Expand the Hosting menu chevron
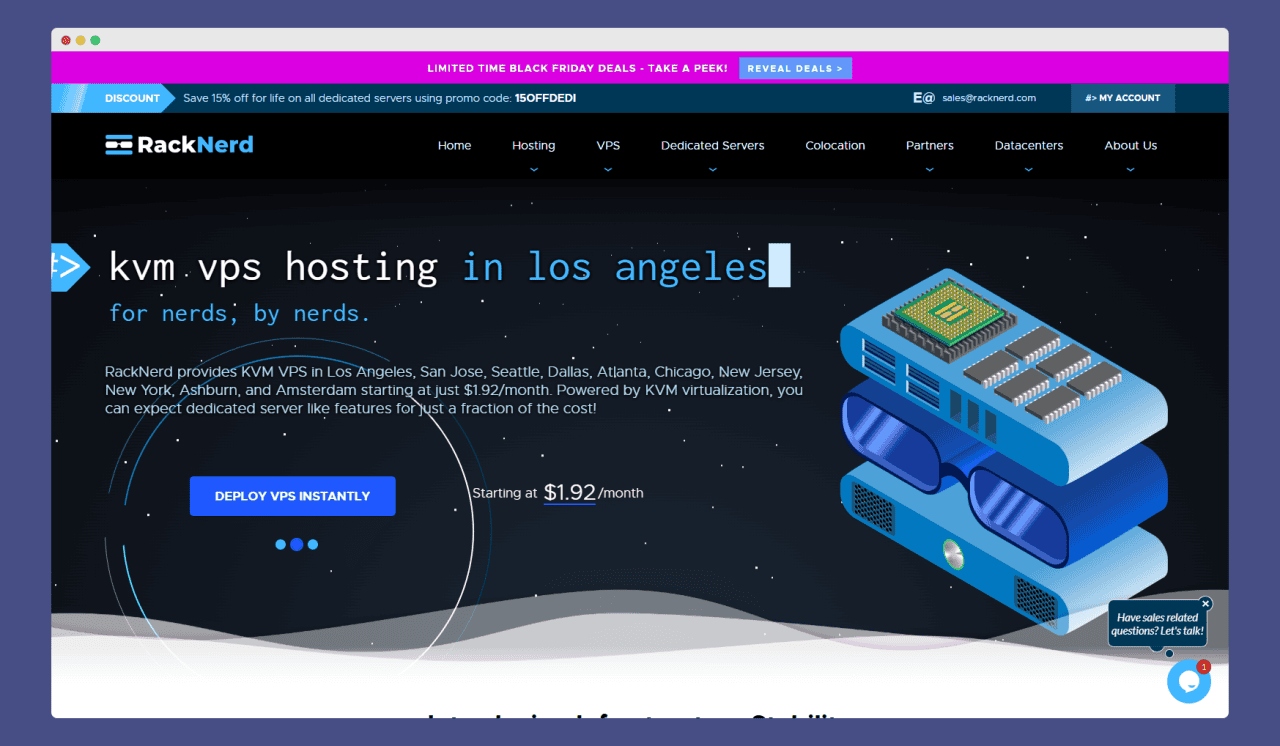Viewport: 1280px width, 746px height. pyautogui.click(x=533, y=169)
